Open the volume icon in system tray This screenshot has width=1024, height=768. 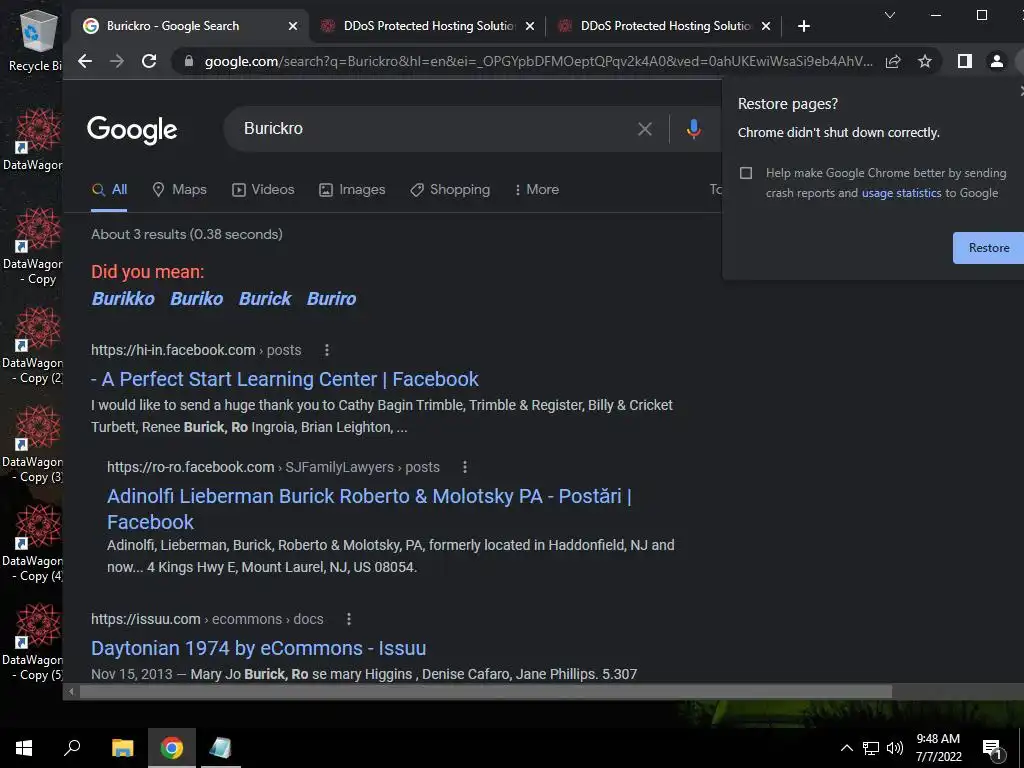pyautogui.click(x=895, y=748)
